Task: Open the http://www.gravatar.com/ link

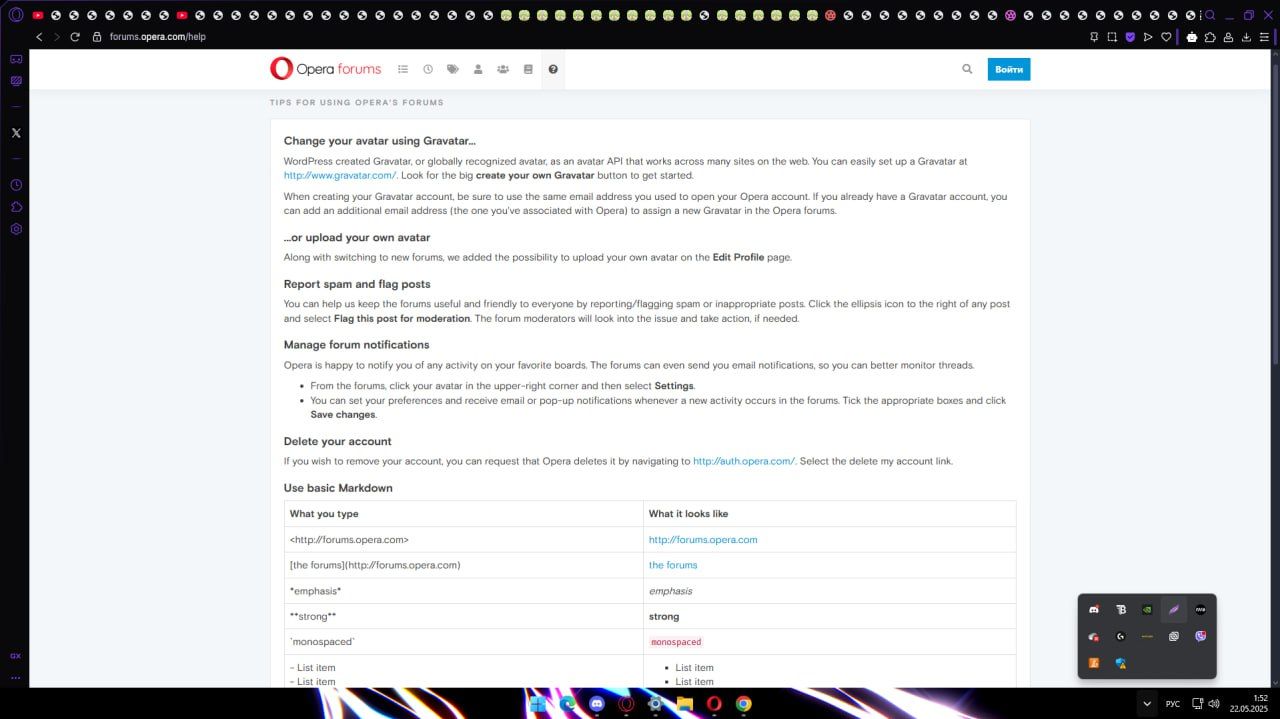Action: pos(340,175)
